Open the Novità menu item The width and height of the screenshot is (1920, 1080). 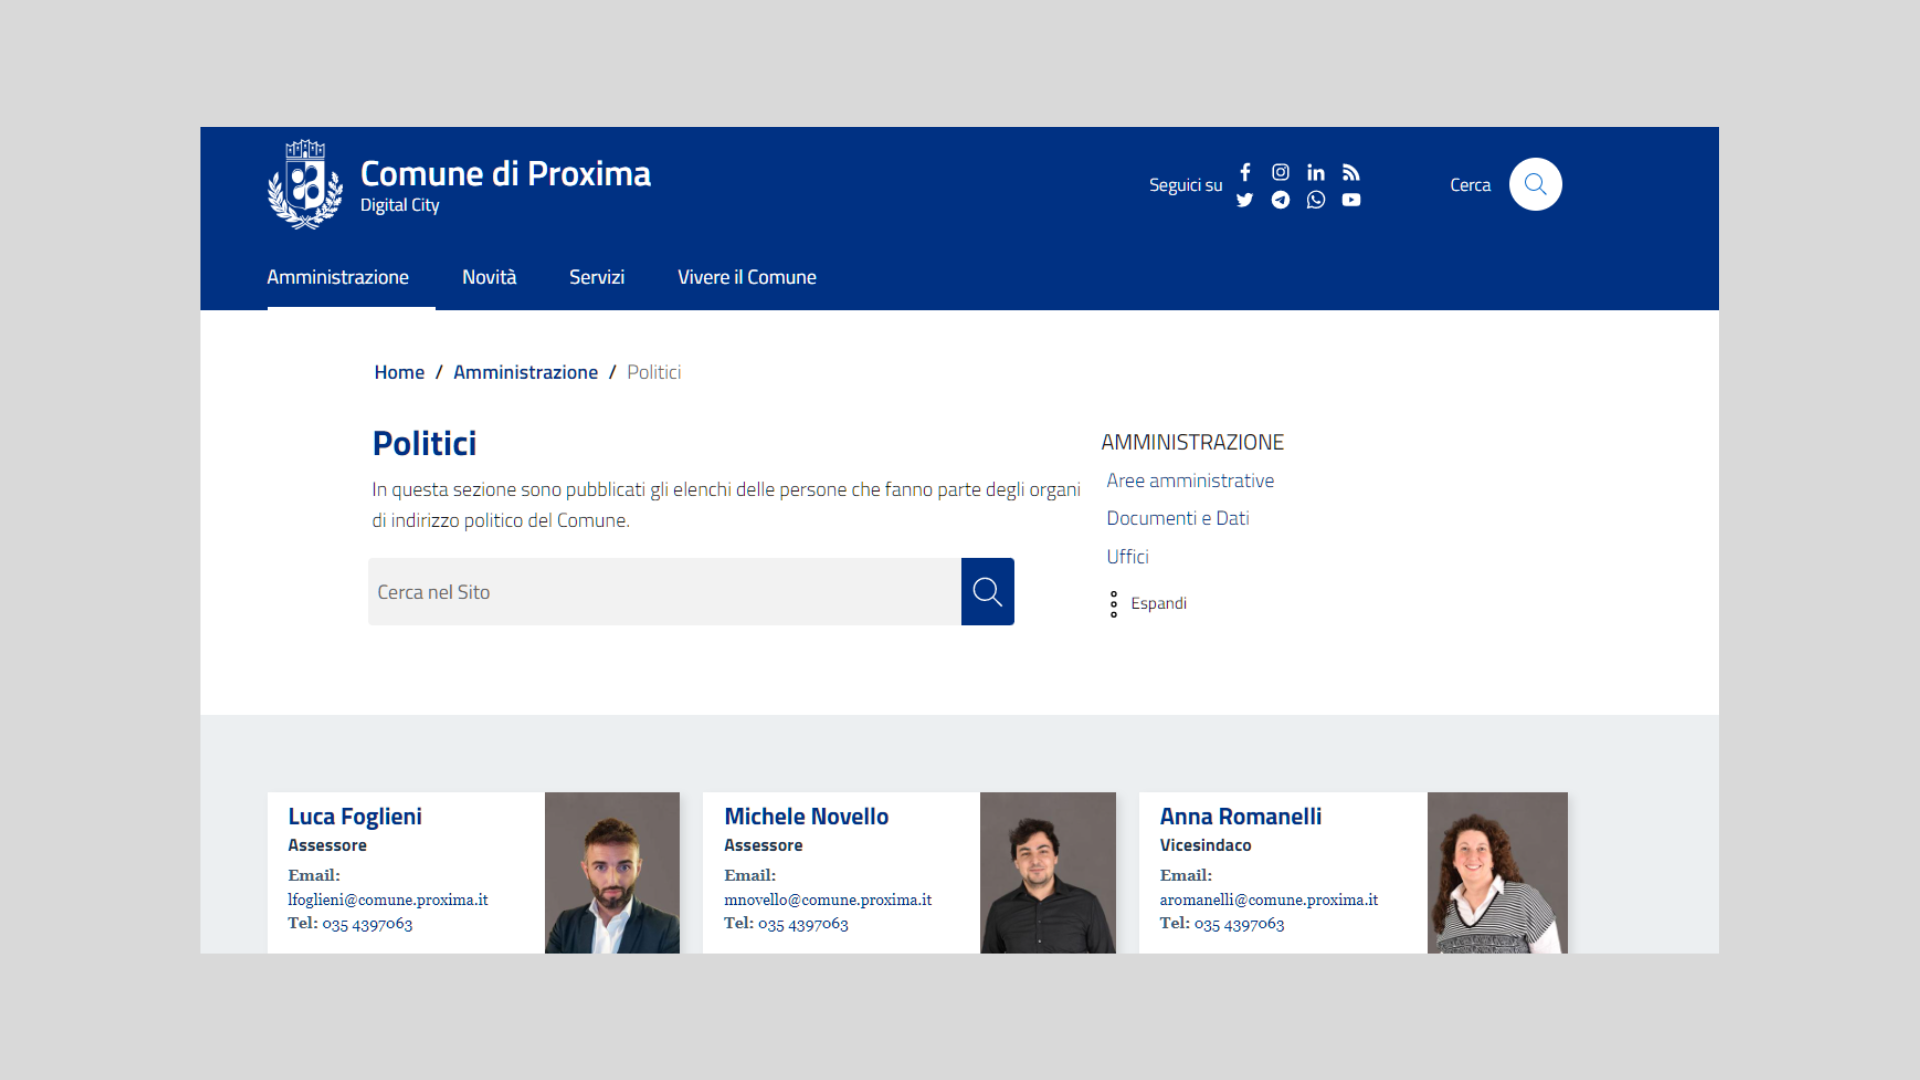click(489, 277)
